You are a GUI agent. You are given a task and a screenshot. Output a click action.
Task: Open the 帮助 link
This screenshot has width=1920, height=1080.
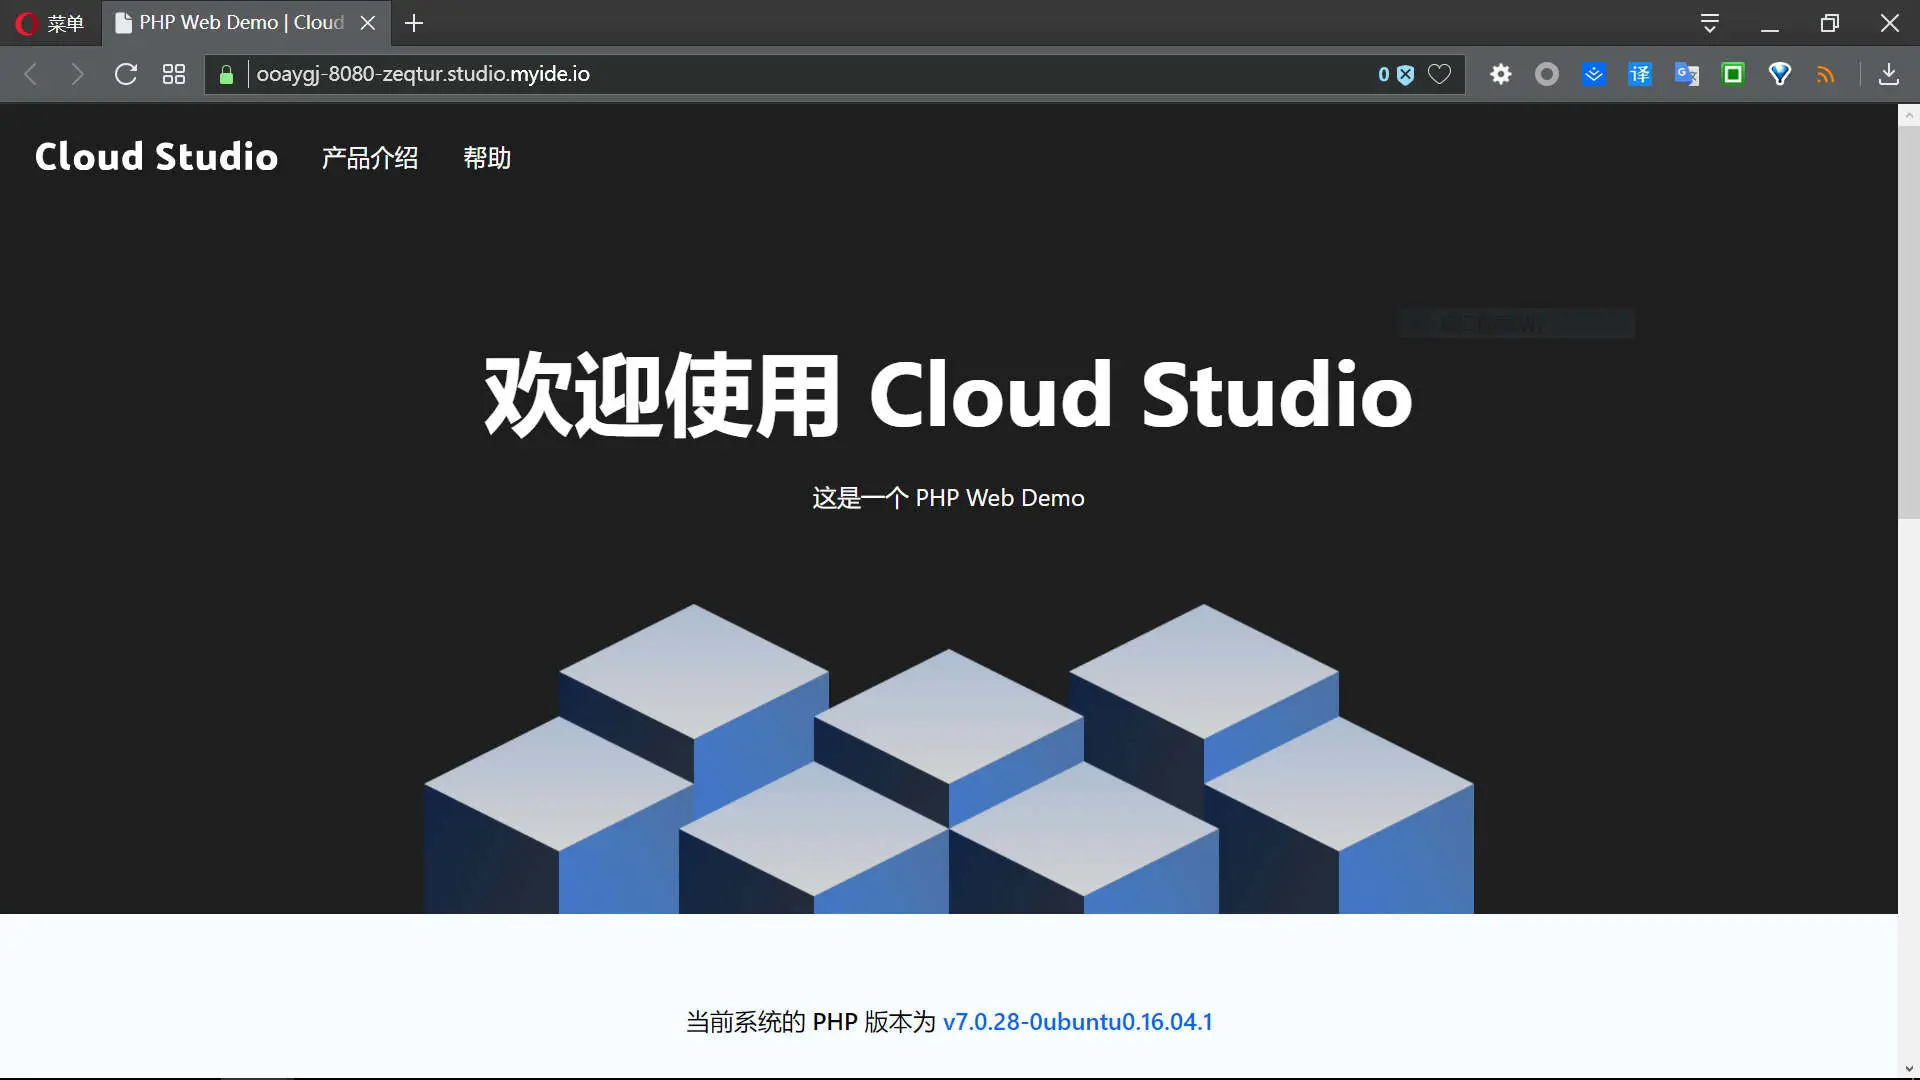point(487,158)
